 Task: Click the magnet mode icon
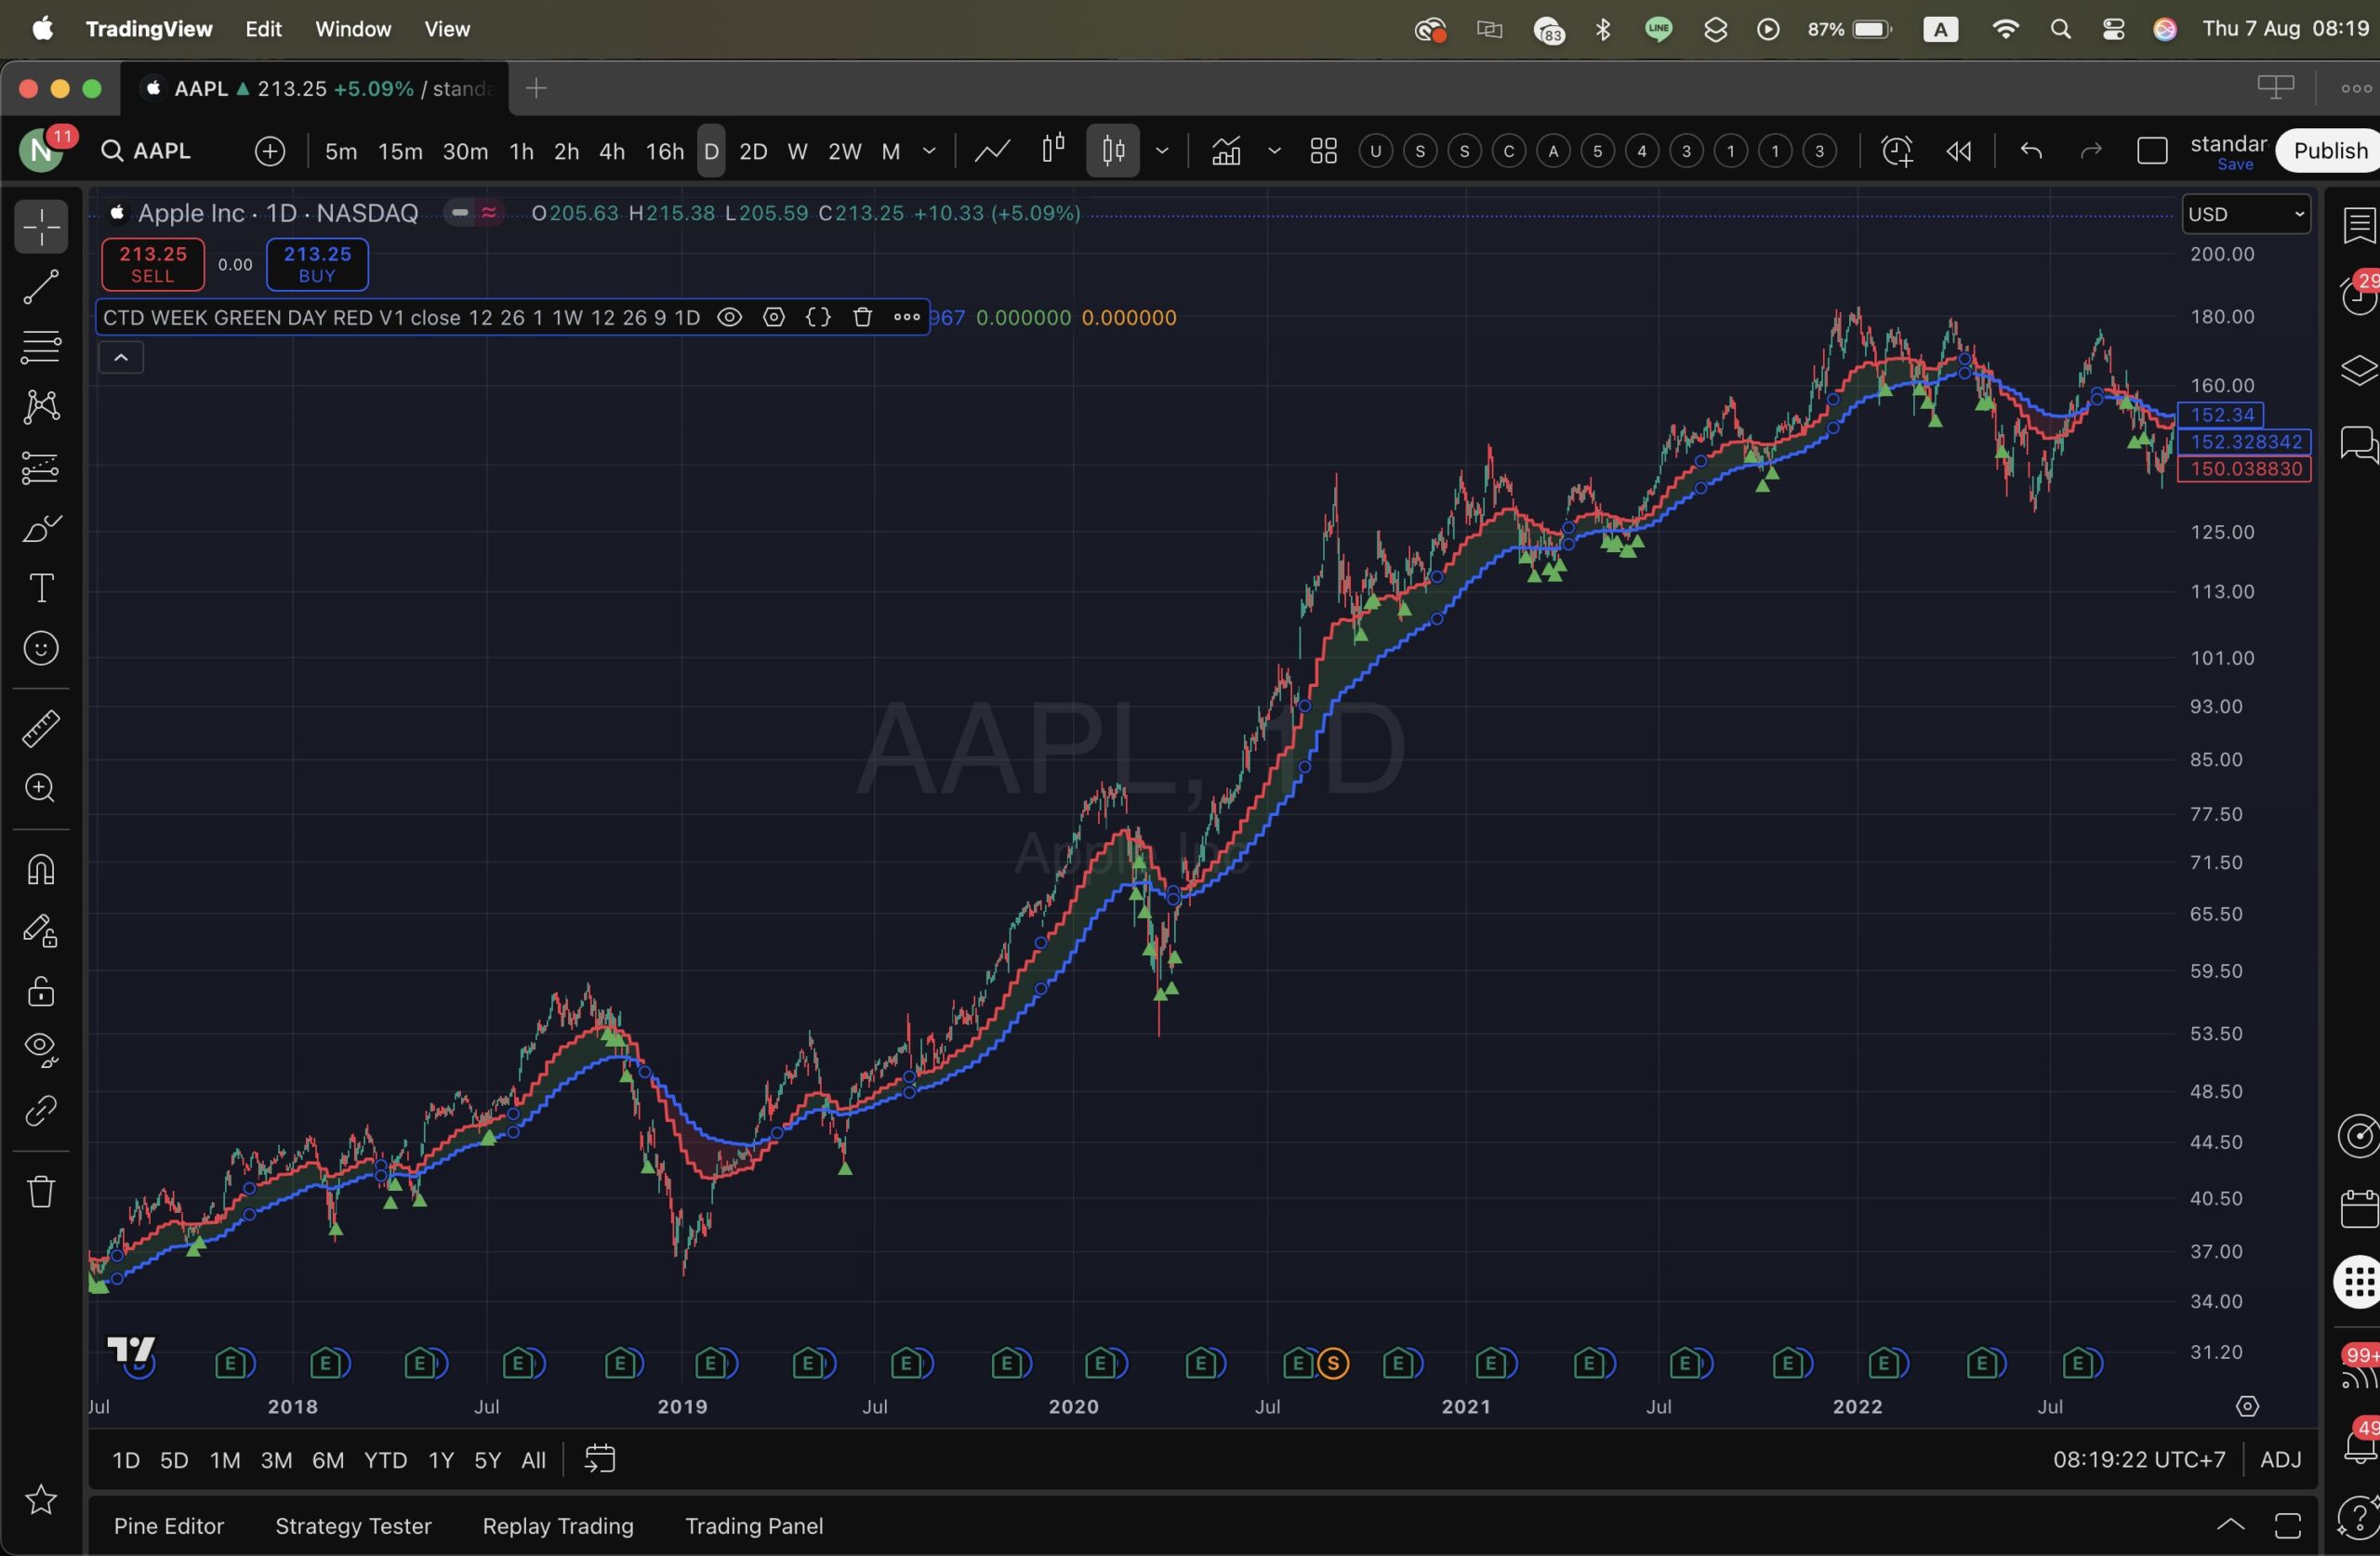41,870
